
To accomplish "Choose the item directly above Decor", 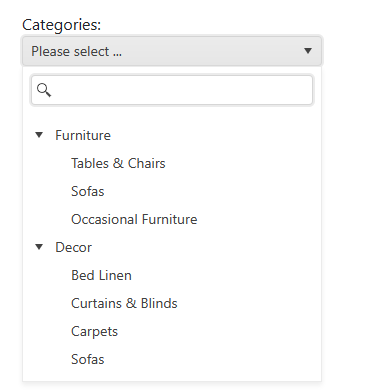I will click(134, 219).
